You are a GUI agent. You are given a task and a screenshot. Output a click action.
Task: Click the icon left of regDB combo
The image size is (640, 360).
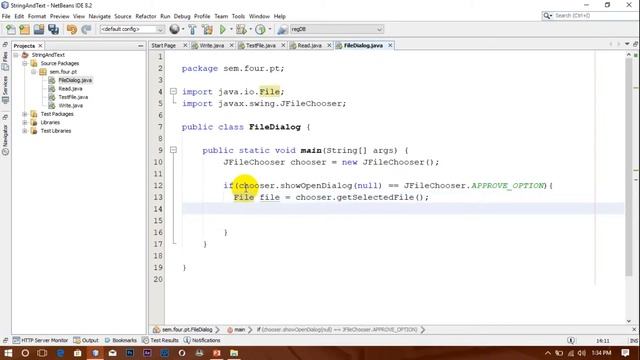pyautogui.click(x=282, y=29)
